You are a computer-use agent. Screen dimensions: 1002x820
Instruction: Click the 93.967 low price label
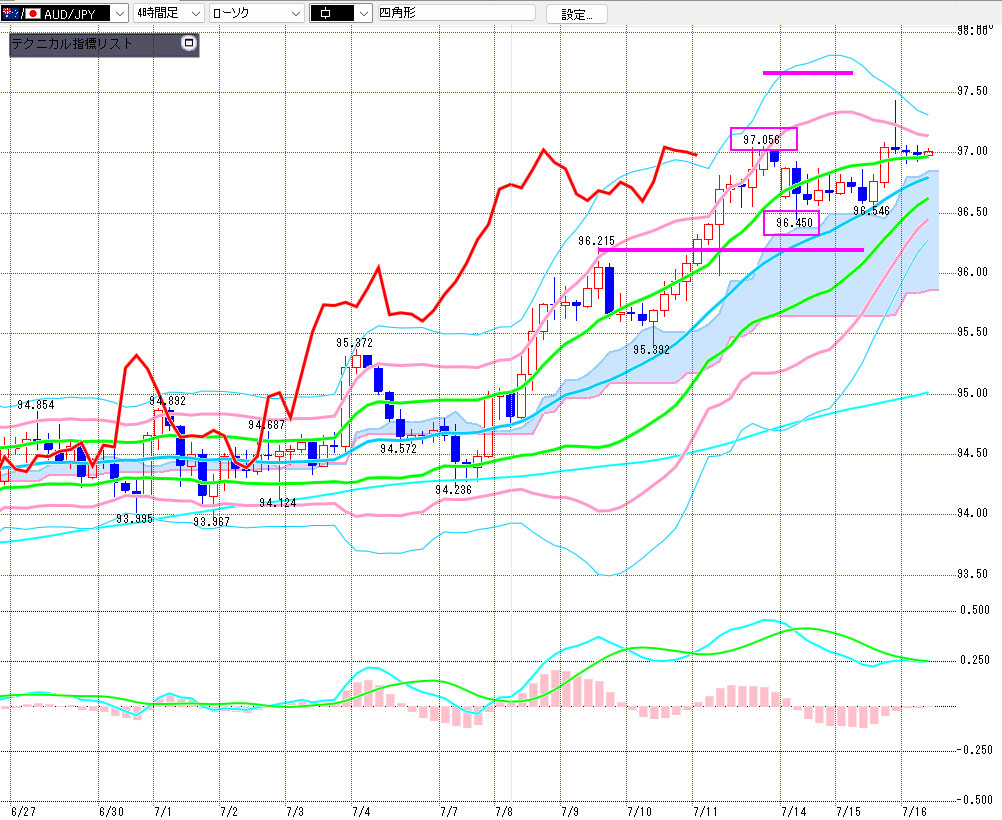click(x=212, y=522)
